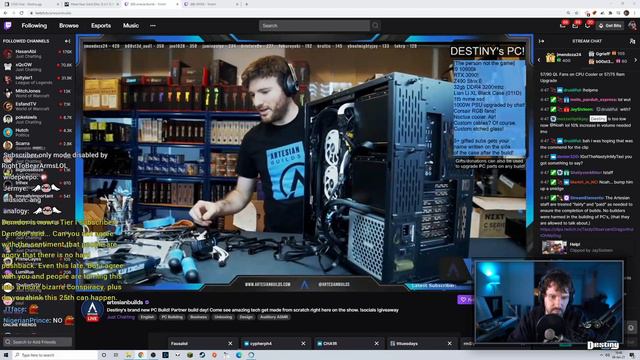The image size is (640, 360).
Task: Open the Windows Start menu
Action: (6, 355)
